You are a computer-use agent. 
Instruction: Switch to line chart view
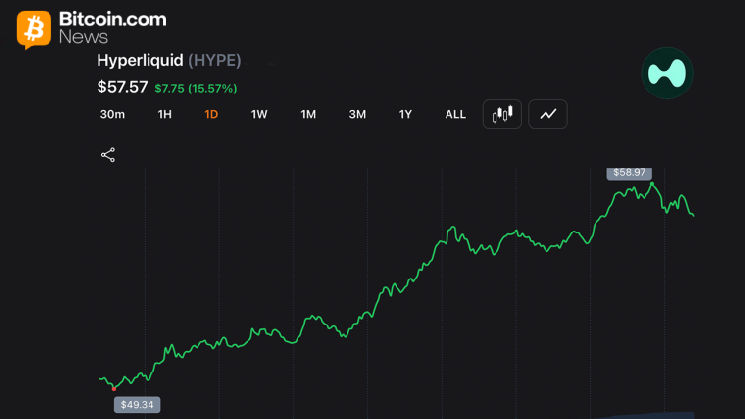click(548, 114)
